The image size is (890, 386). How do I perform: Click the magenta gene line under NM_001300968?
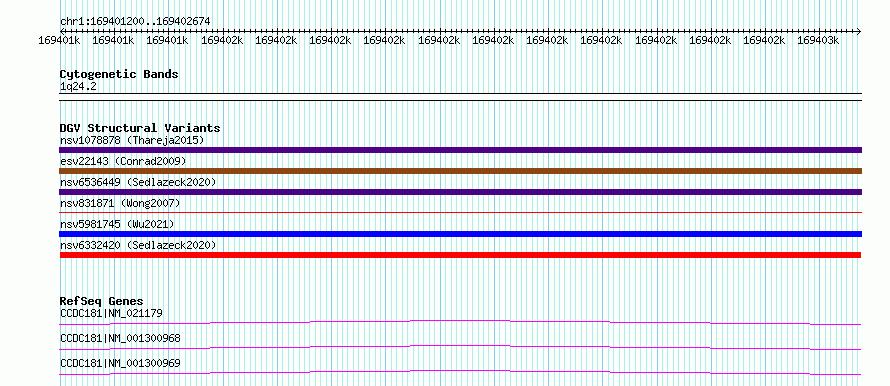[460, 347]
